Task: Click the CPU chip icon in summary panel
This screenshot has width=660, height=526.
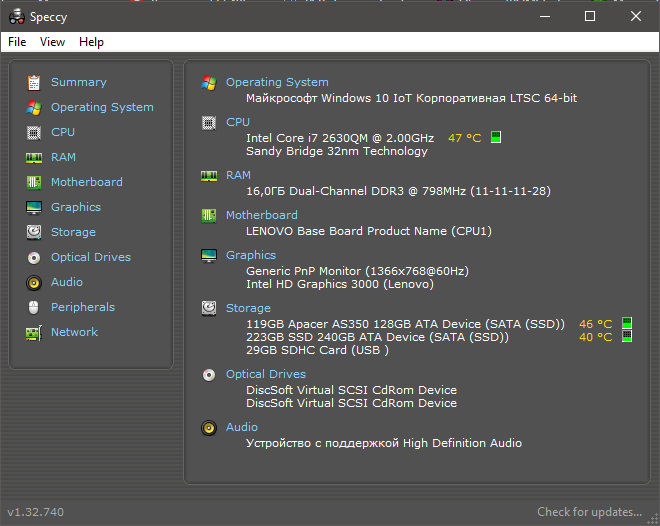Action: (209, 122)
